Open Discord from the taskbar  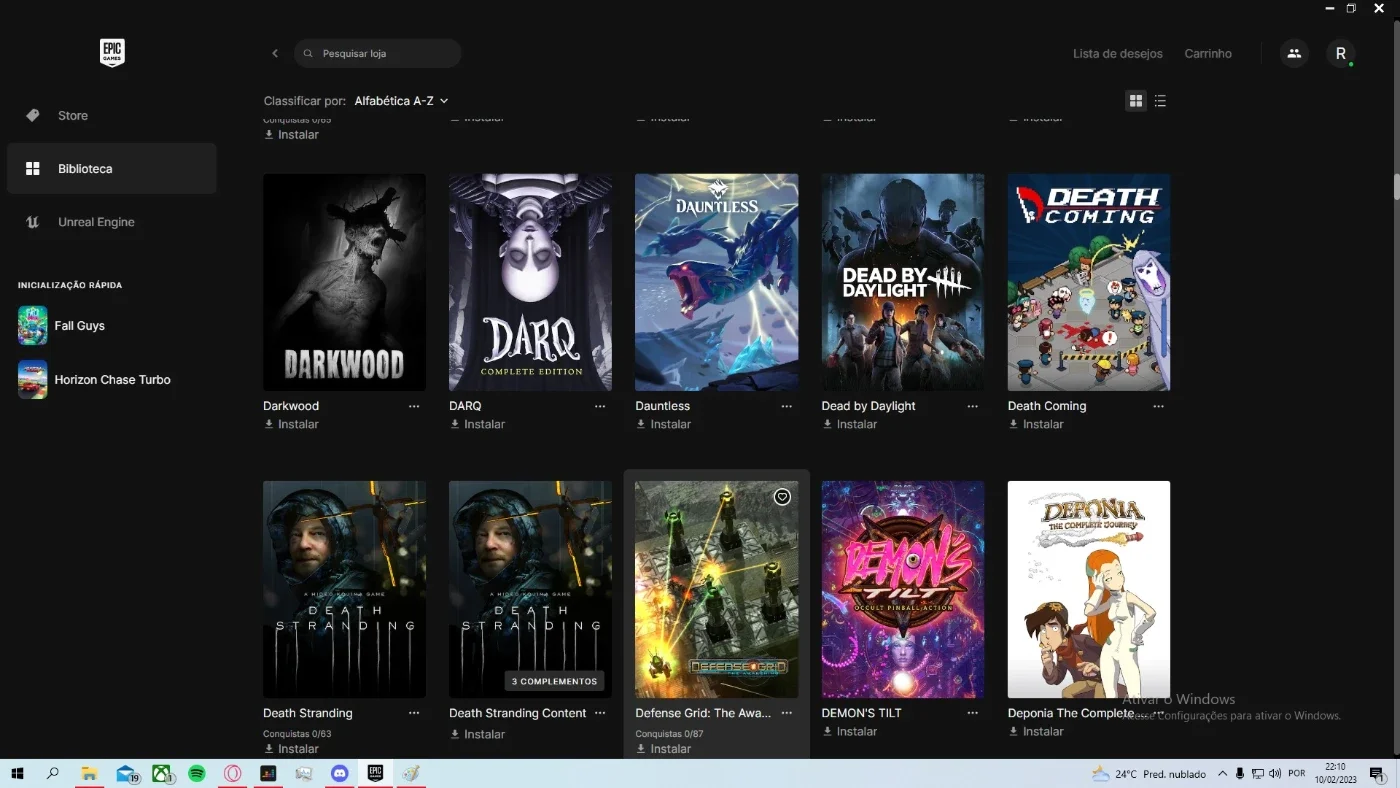(x=340, y=773)
